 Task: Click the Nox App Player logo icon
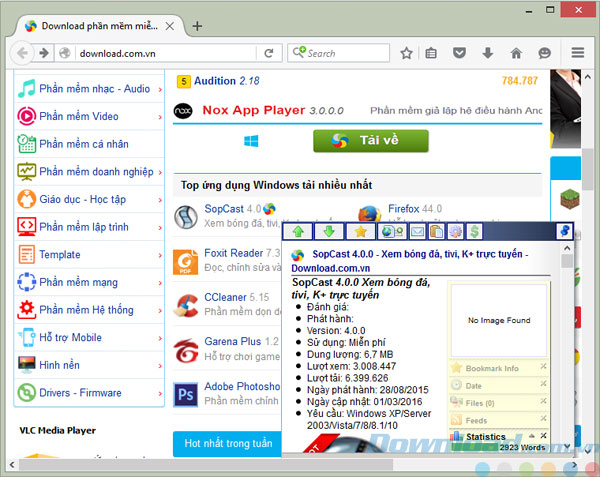pyautogui.click(x=183, y=111)
